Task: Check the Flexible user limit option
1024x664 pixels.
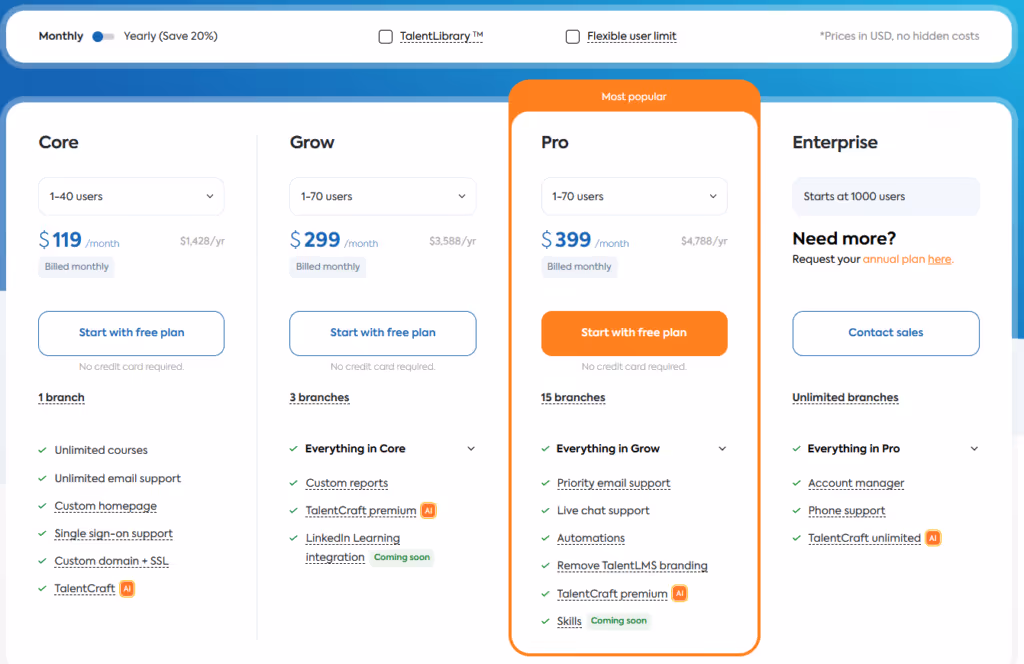Action: (572, 35)
